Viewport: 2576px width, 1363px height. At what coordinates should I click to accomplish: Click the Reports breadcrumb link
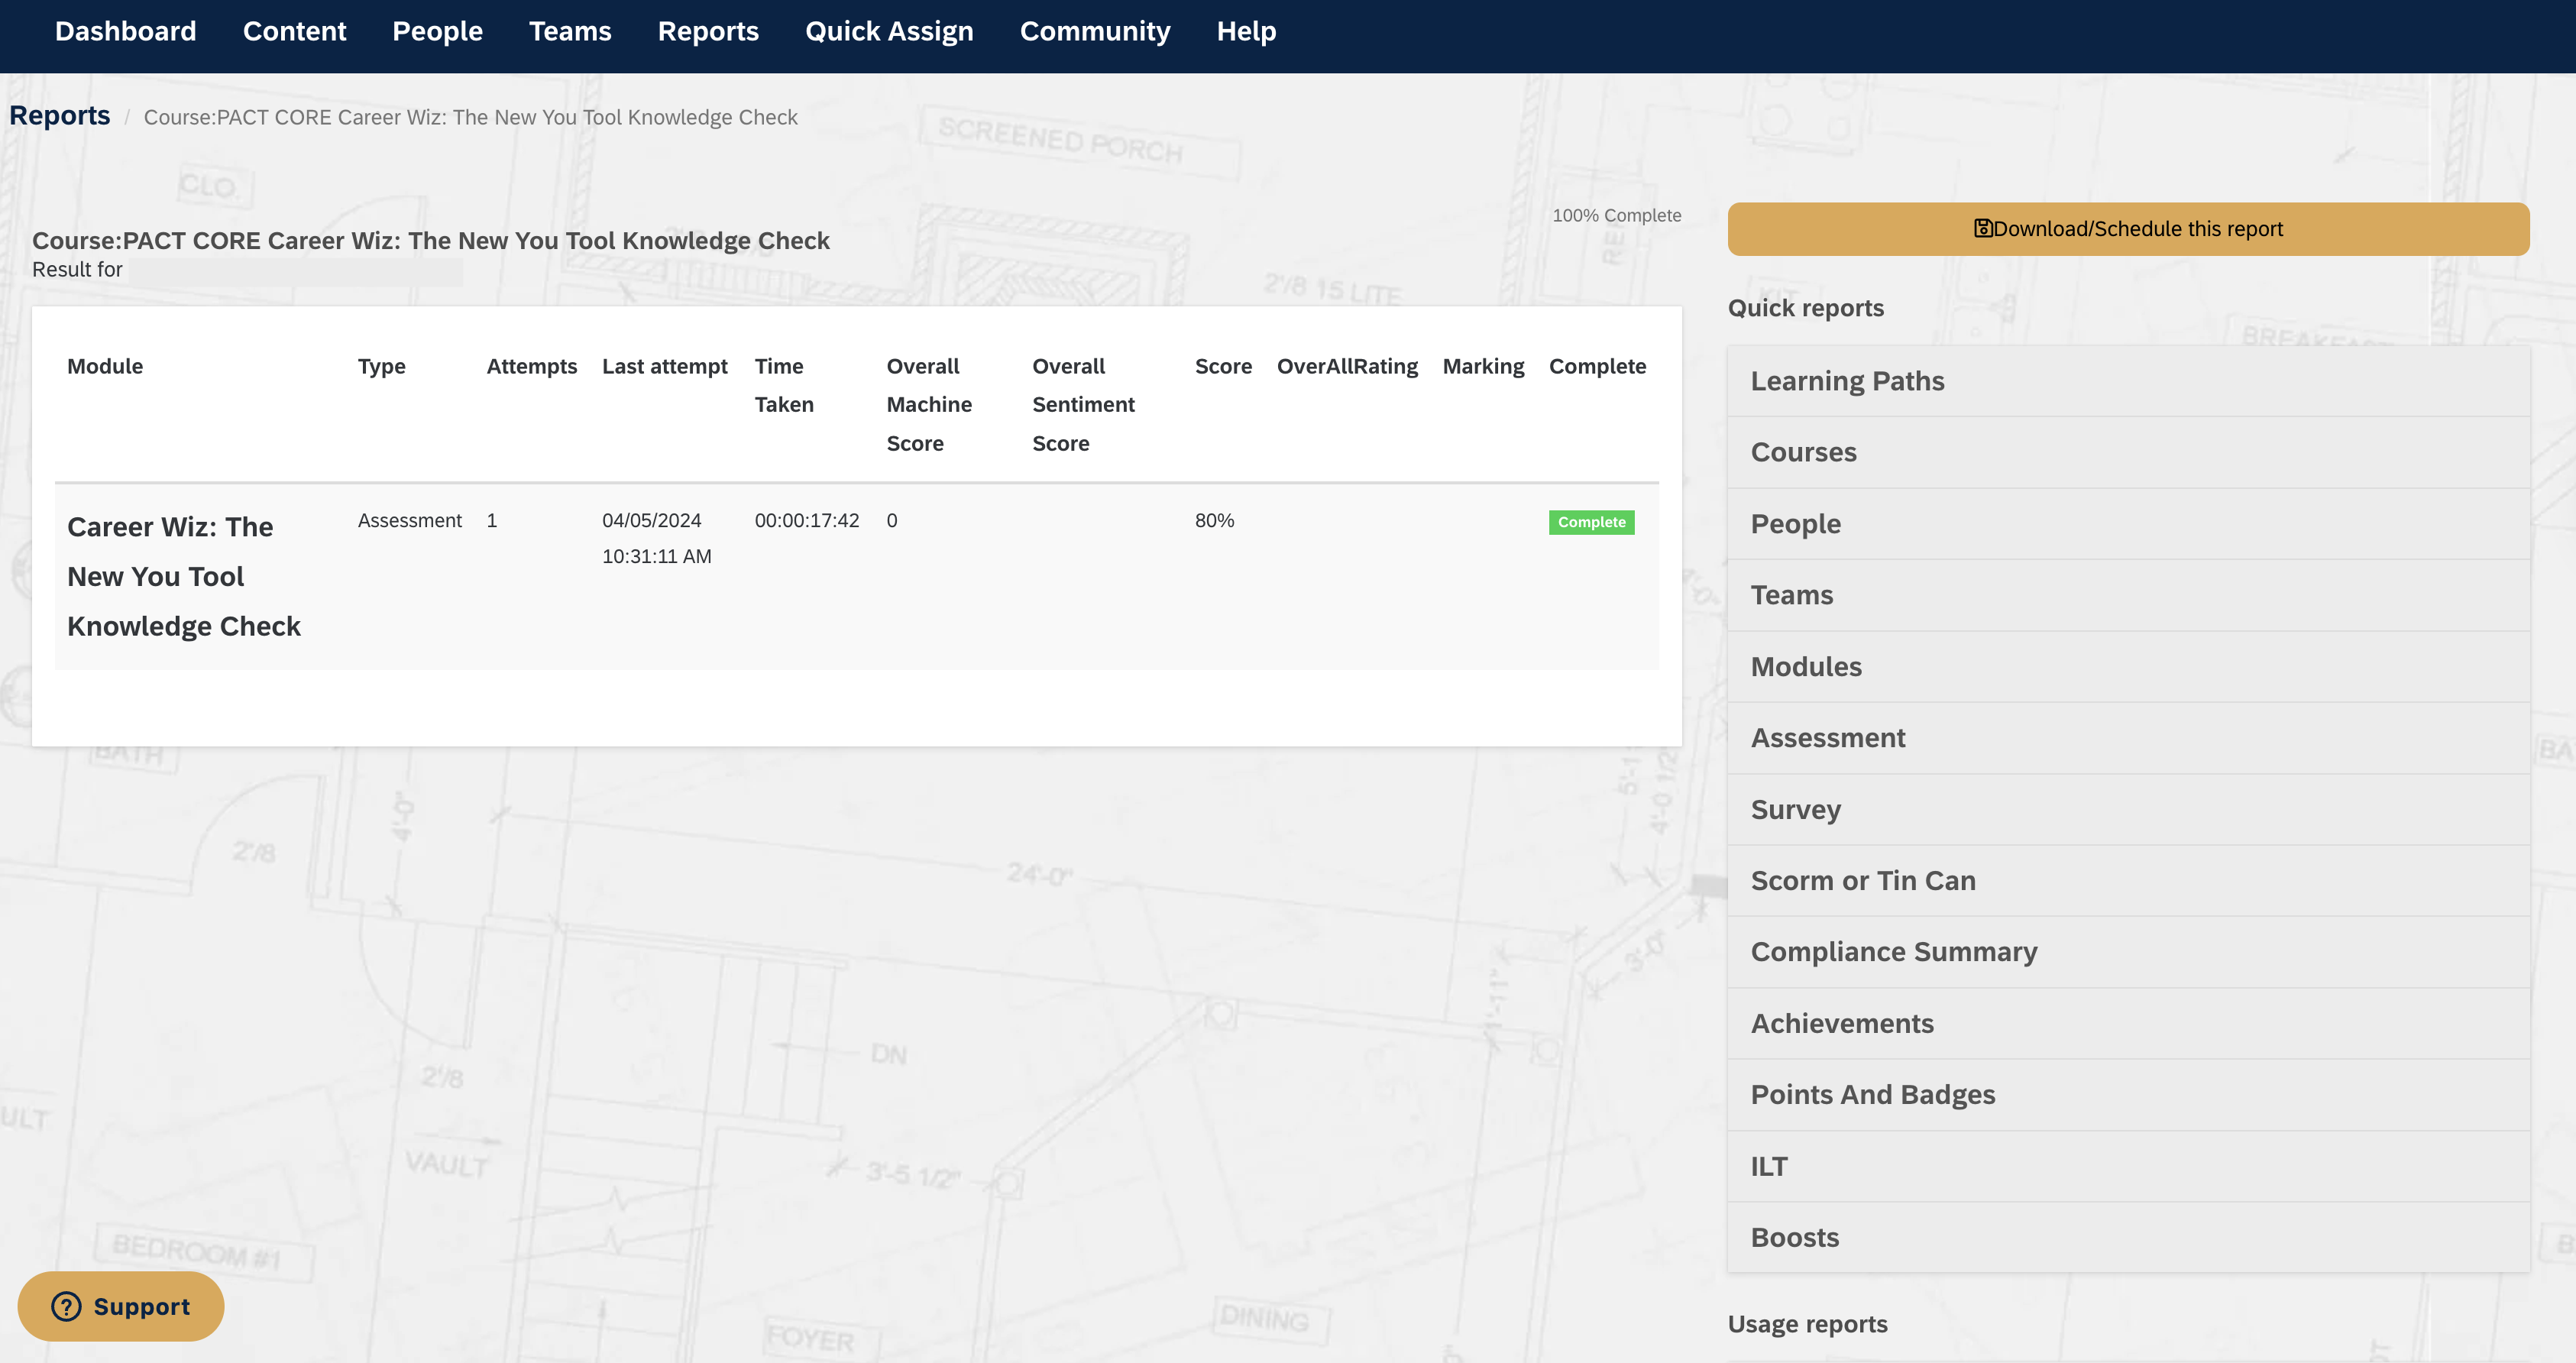tap(60, 116)
